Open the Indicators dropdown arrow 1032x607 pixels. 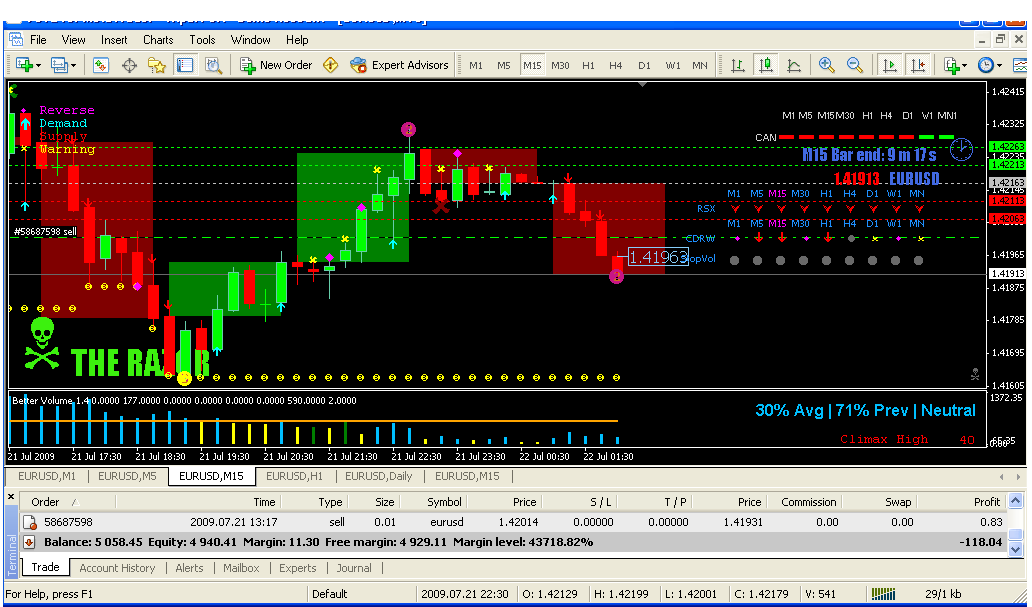tap(964, 65)
